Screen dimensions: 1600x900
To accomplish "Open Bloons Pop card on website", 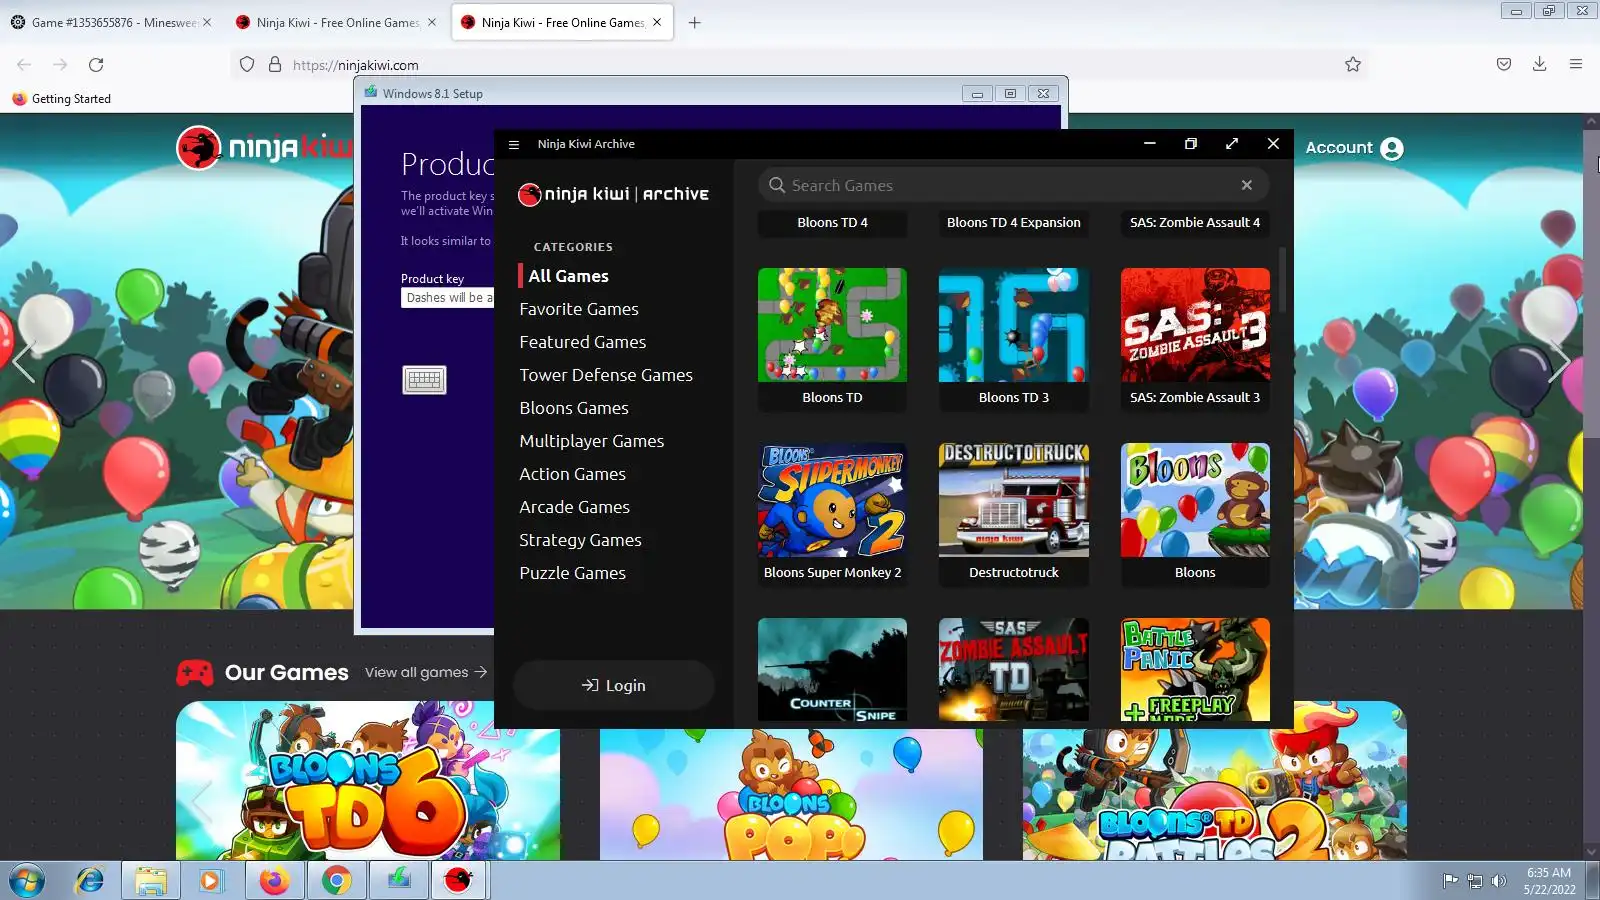I will tap(791, 794).
